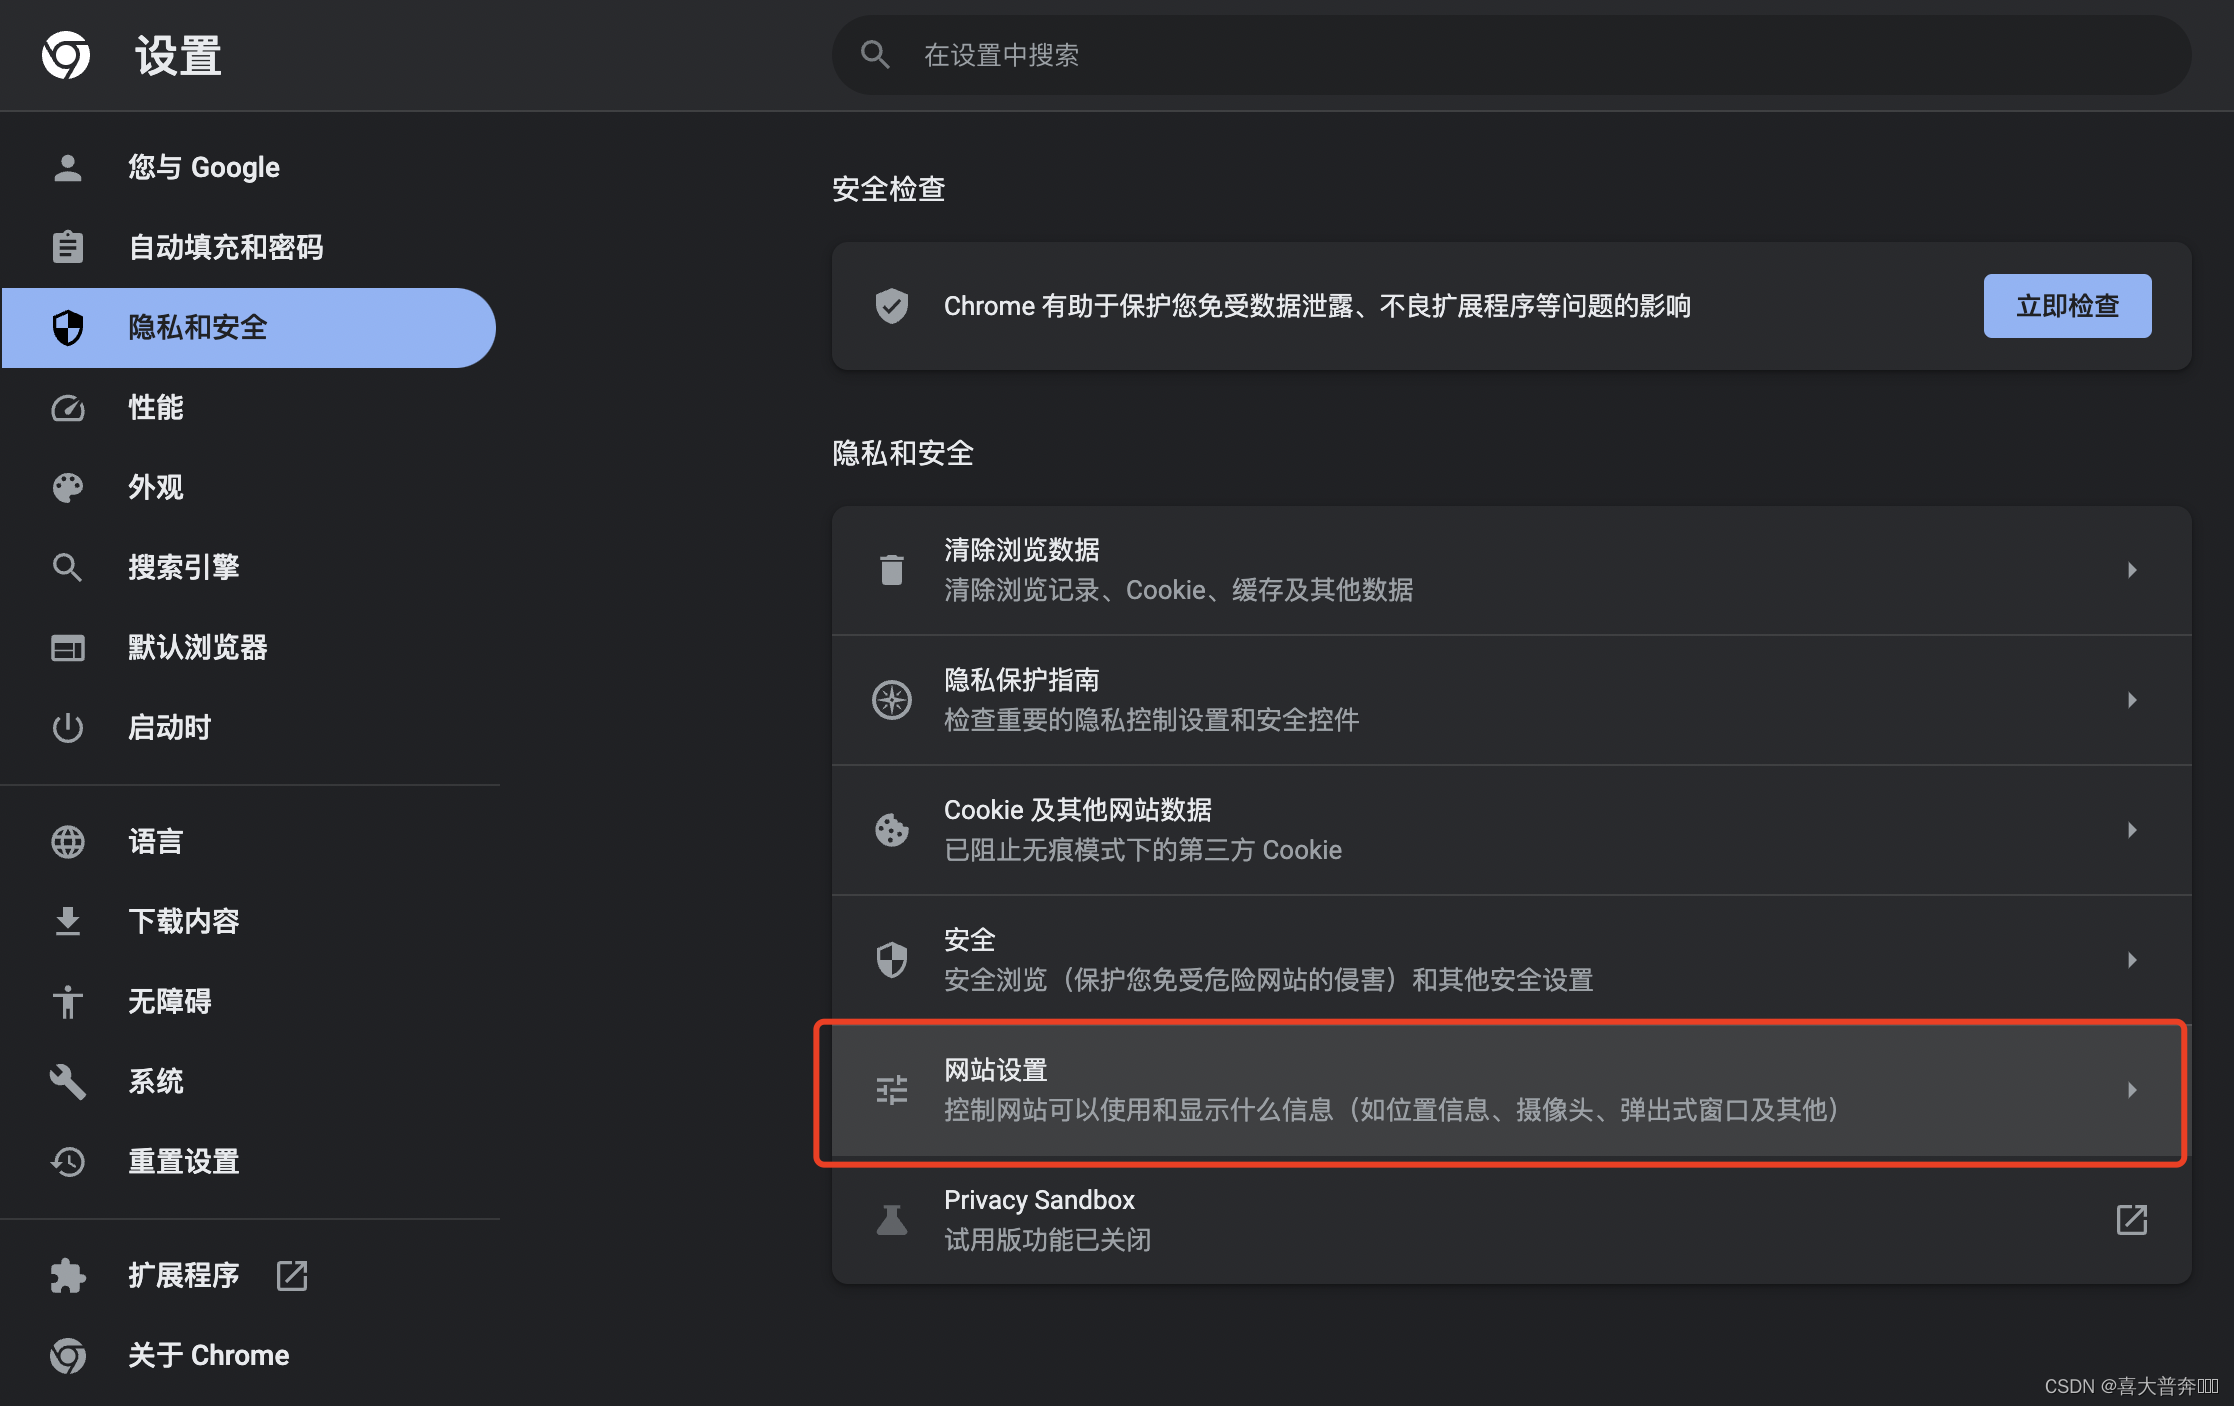Viewport: 2234px width, 1406px height.
Task: Click the Chrome logo next to 设置
Action: pyautogui.click(x=66, y=55)
